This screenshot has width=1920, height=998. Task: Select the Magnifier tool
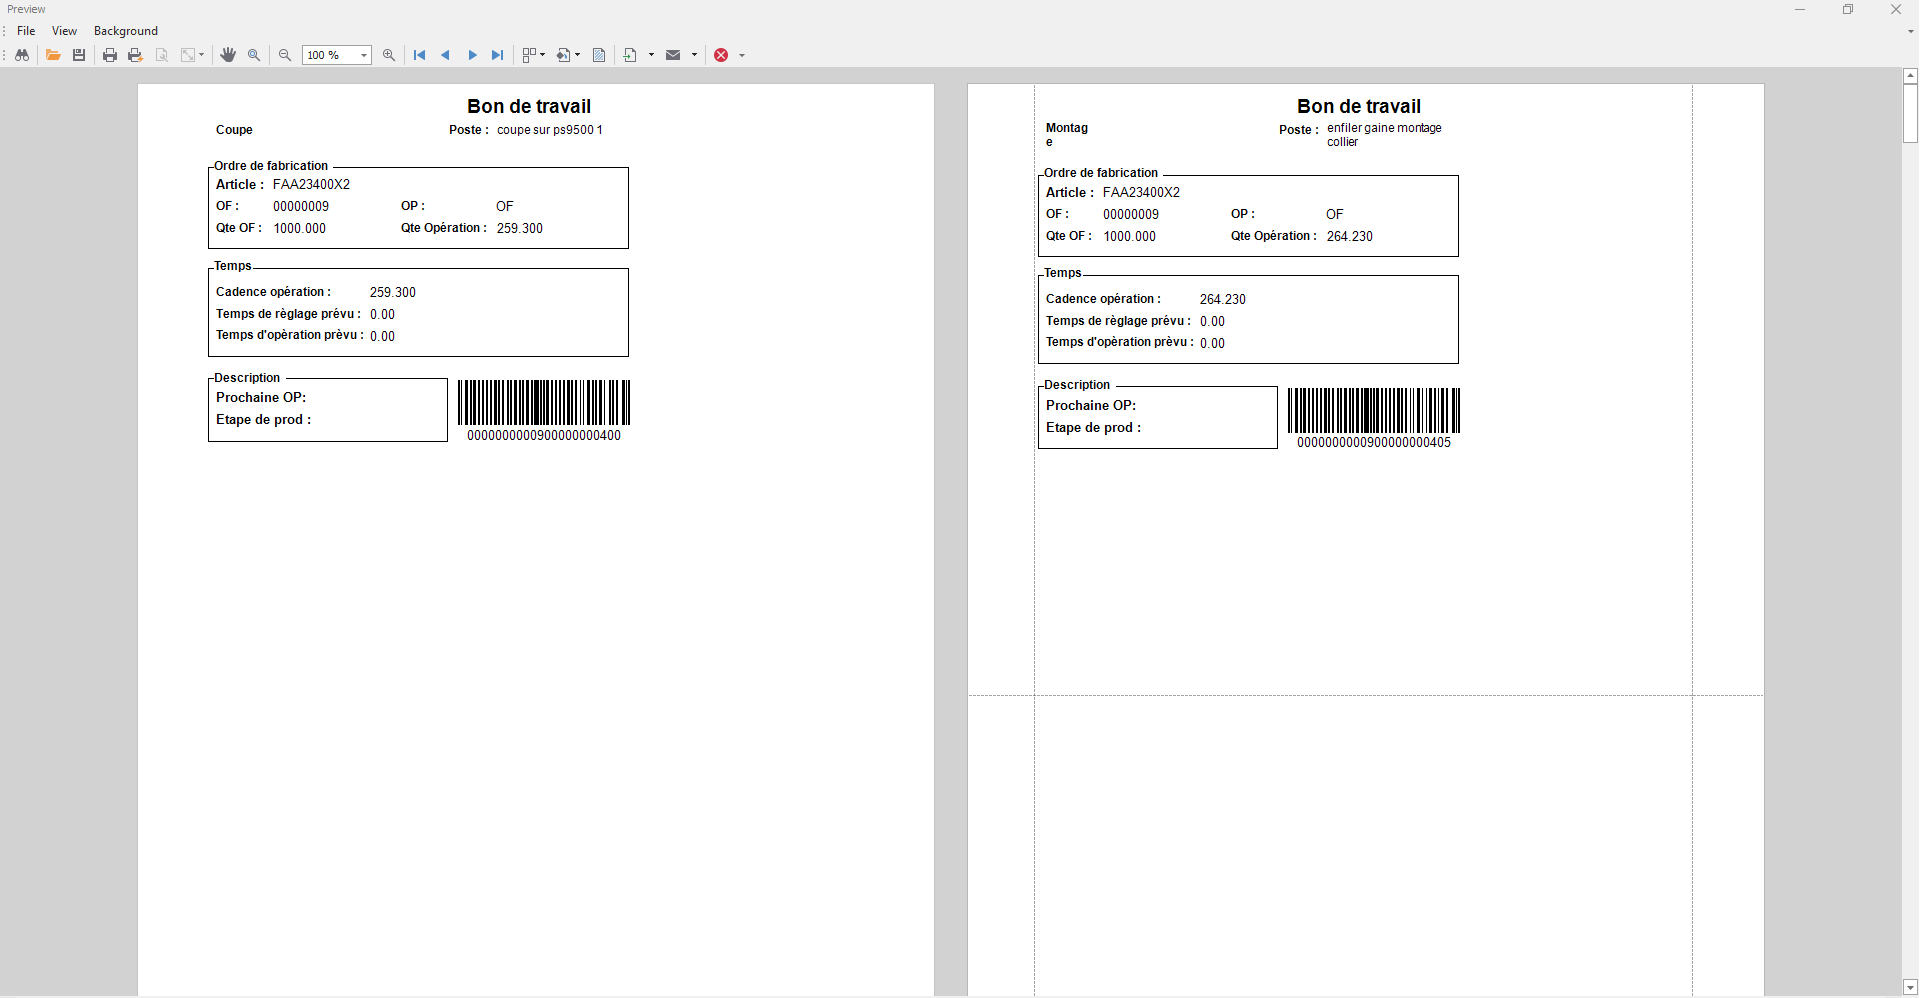[x=254, y=55]
